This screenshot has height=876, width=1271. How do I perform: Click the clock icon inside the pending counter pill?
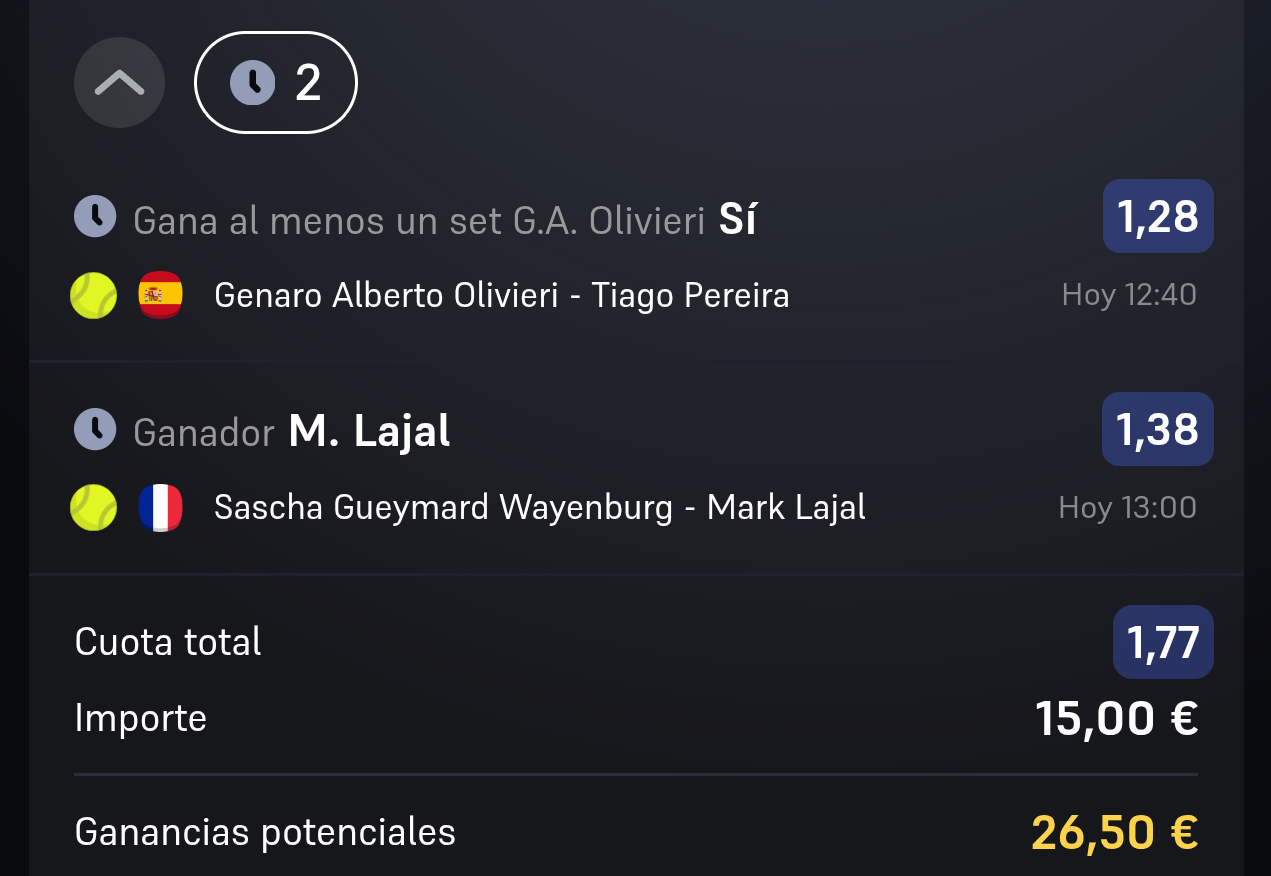point(252,83)
